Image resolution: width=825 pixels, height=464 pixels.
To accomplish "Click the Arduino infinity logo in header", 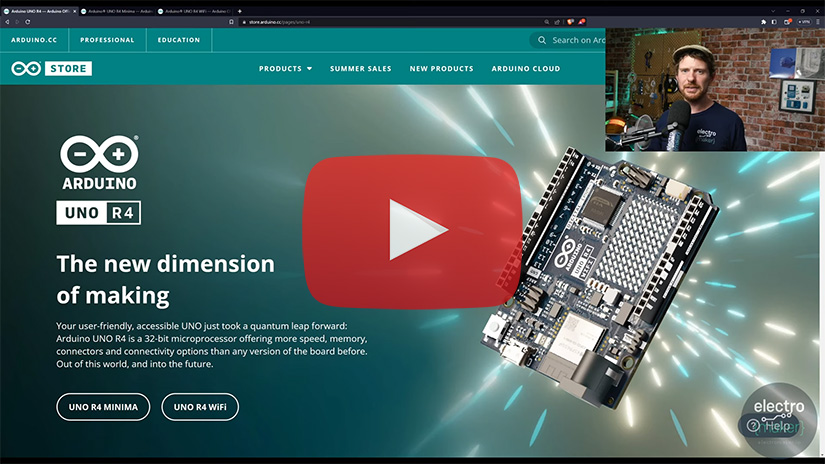I will tap(26, 68).
